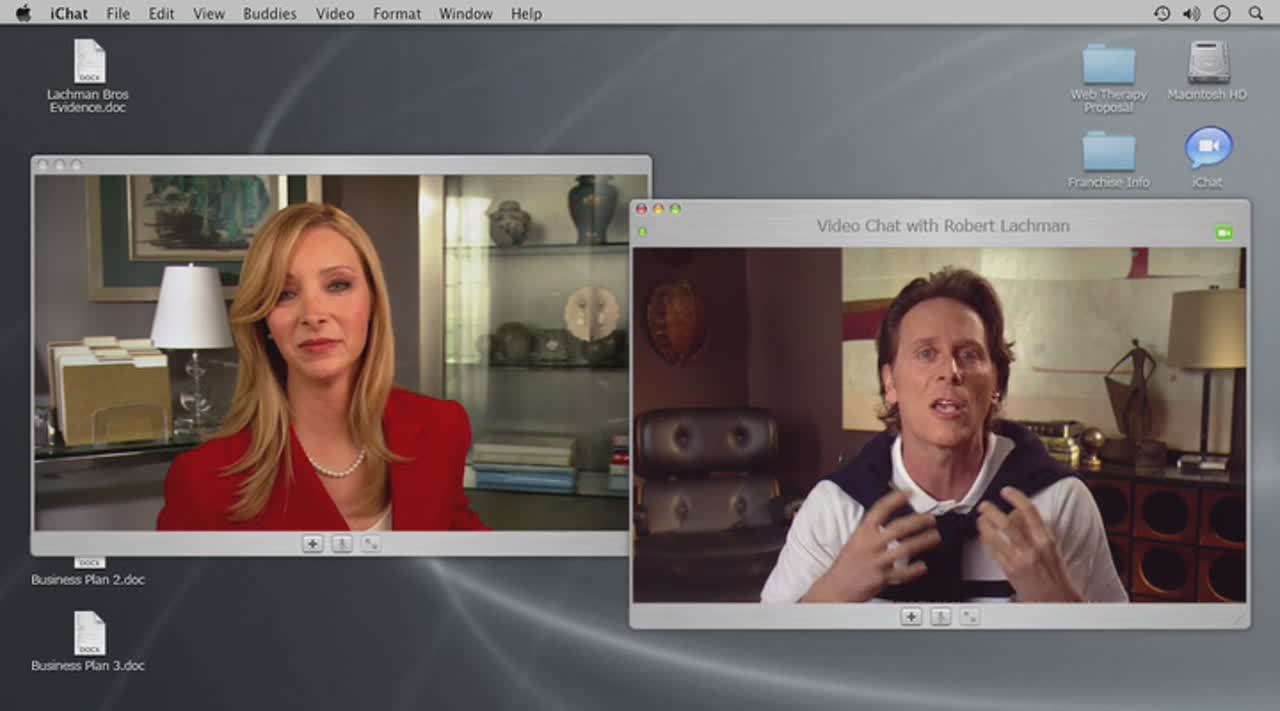The image size is (1280, 711).
Task: Open the Buddies menu
Action: click(x=269, y=14)
